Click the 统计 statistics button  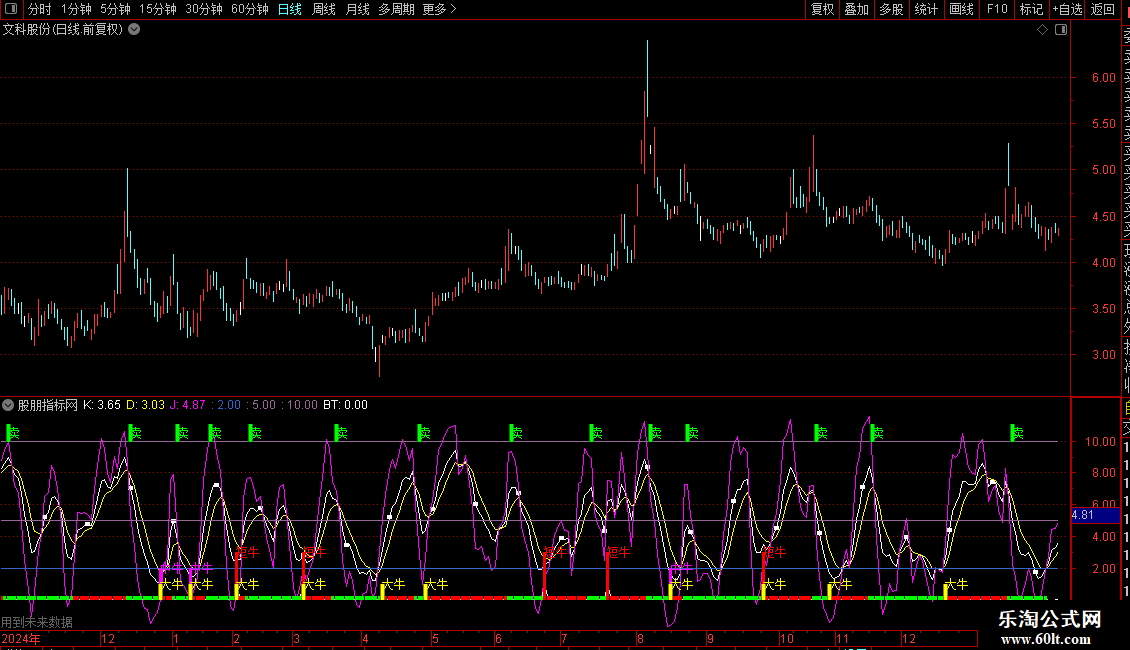(926, 9)
